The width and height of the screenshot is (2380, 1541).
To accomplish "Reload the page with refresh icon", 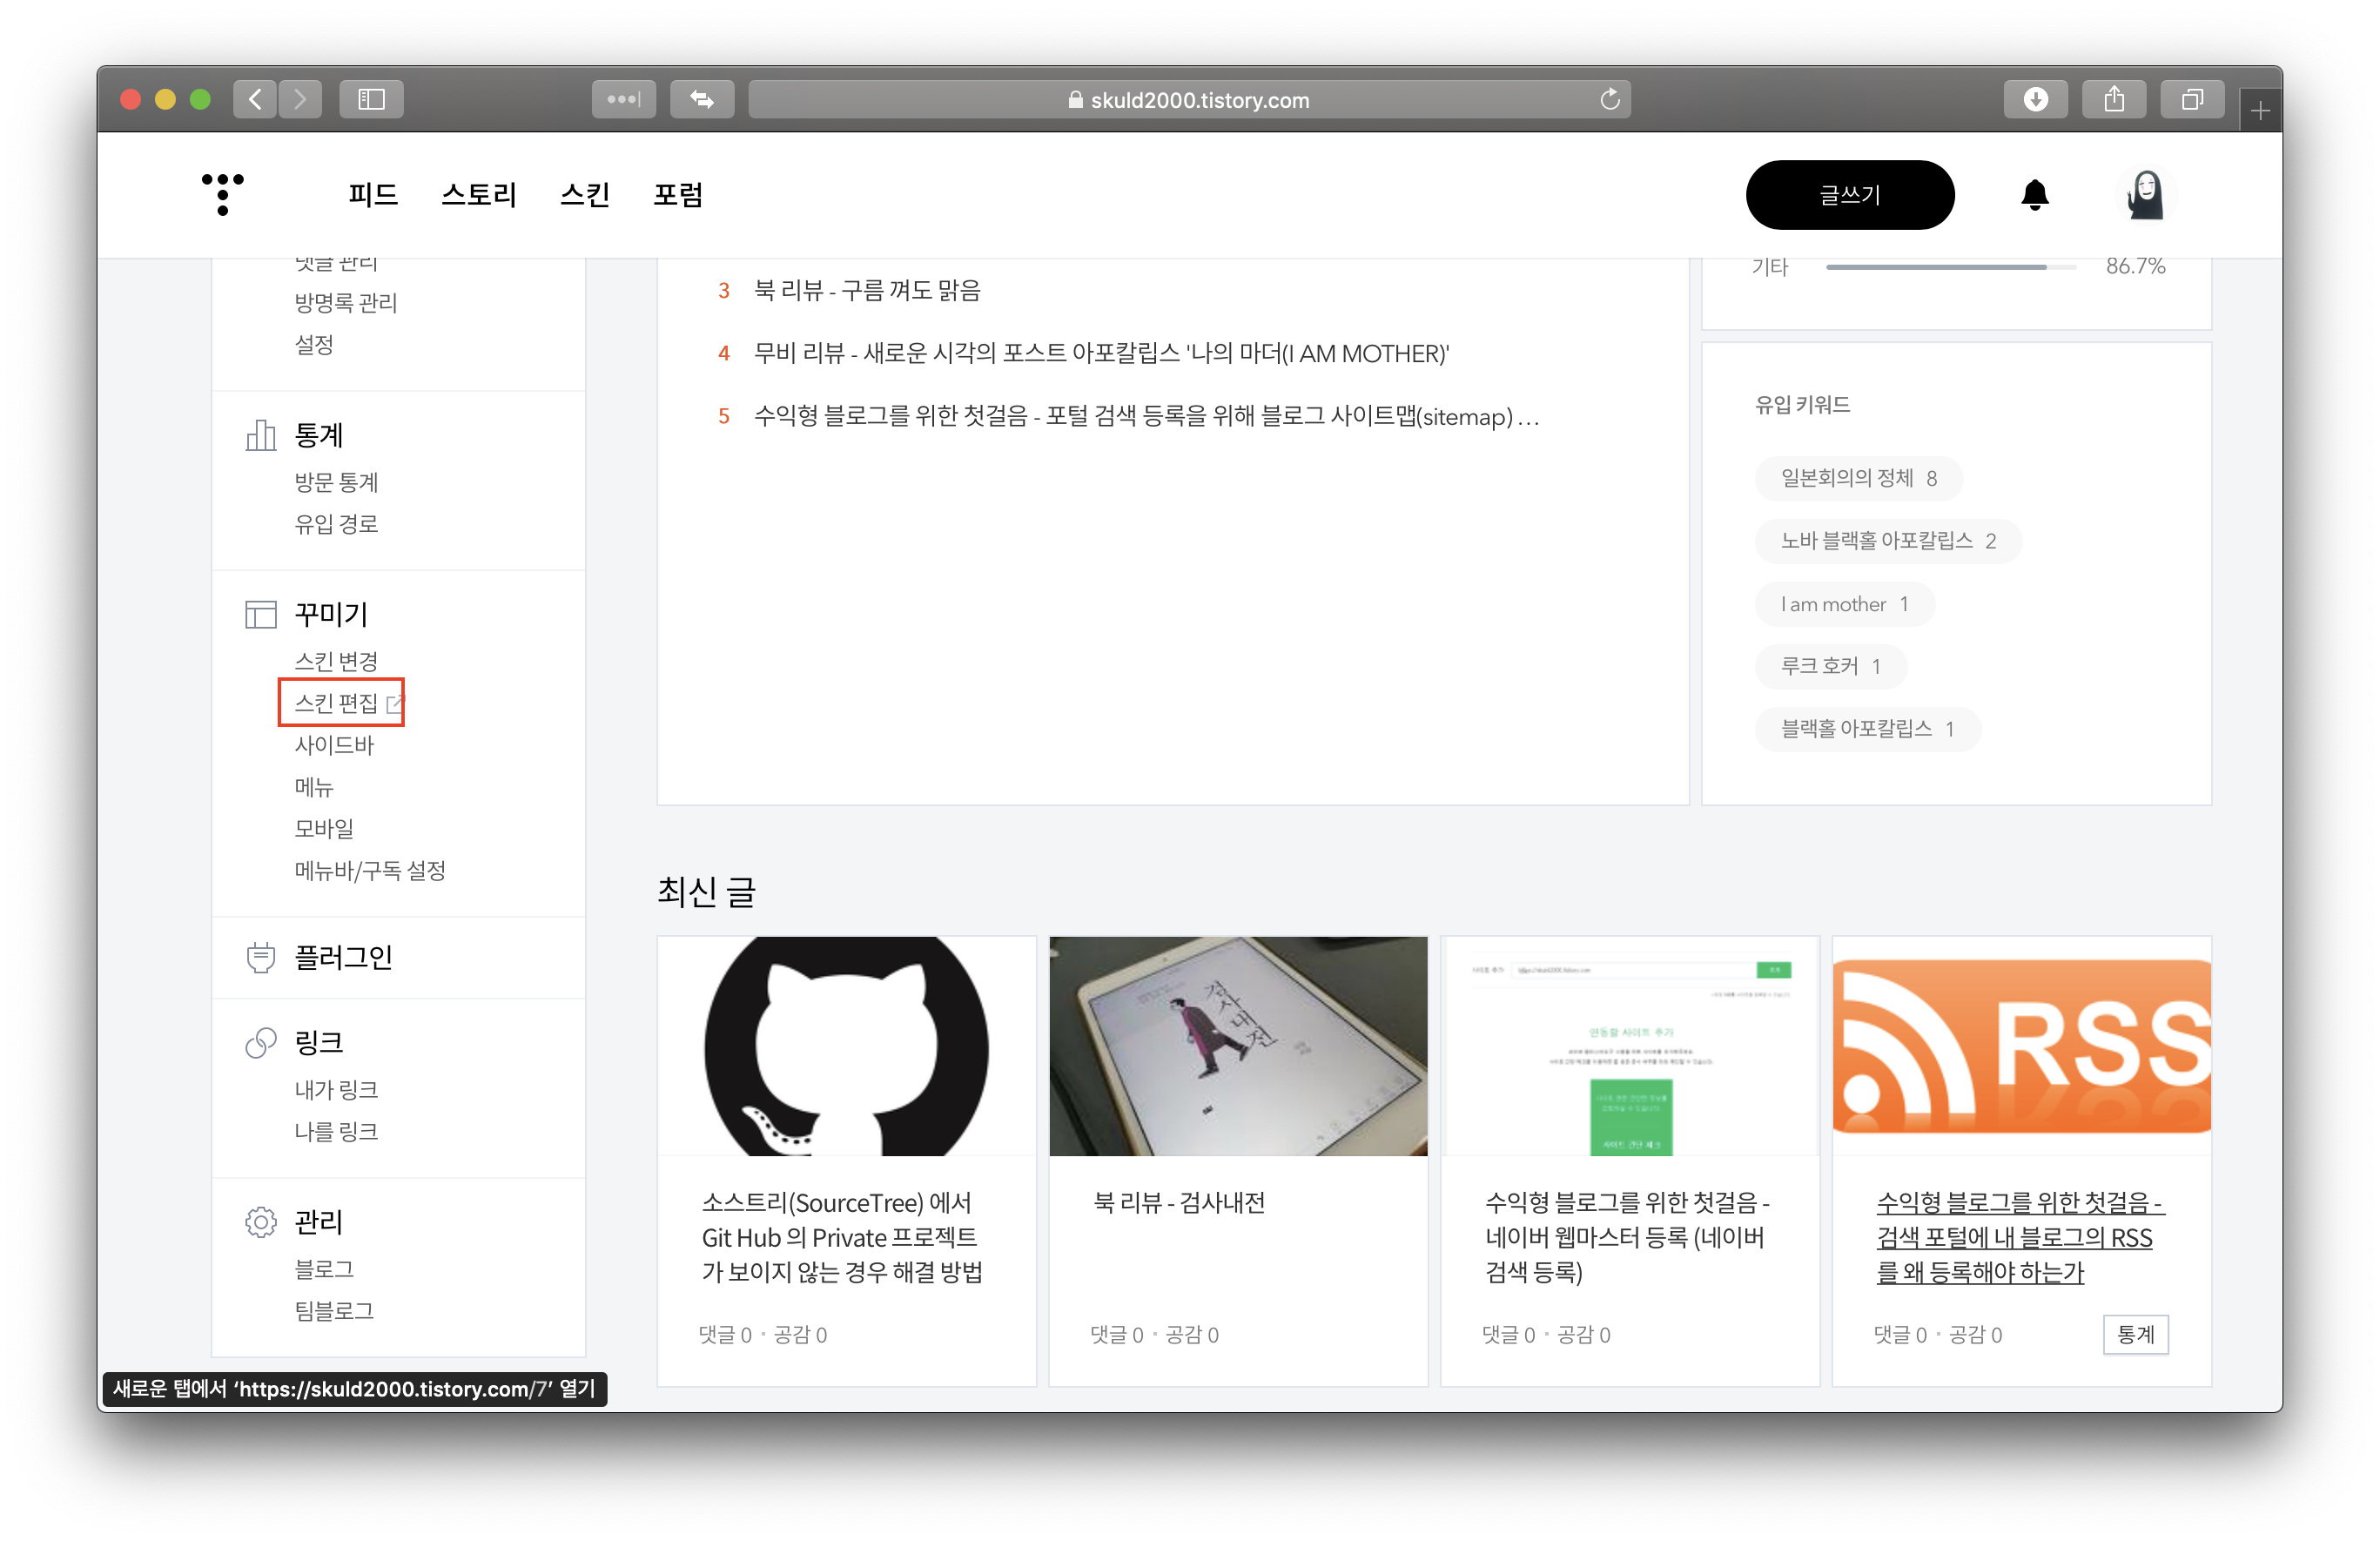I will click(1609, 99).
